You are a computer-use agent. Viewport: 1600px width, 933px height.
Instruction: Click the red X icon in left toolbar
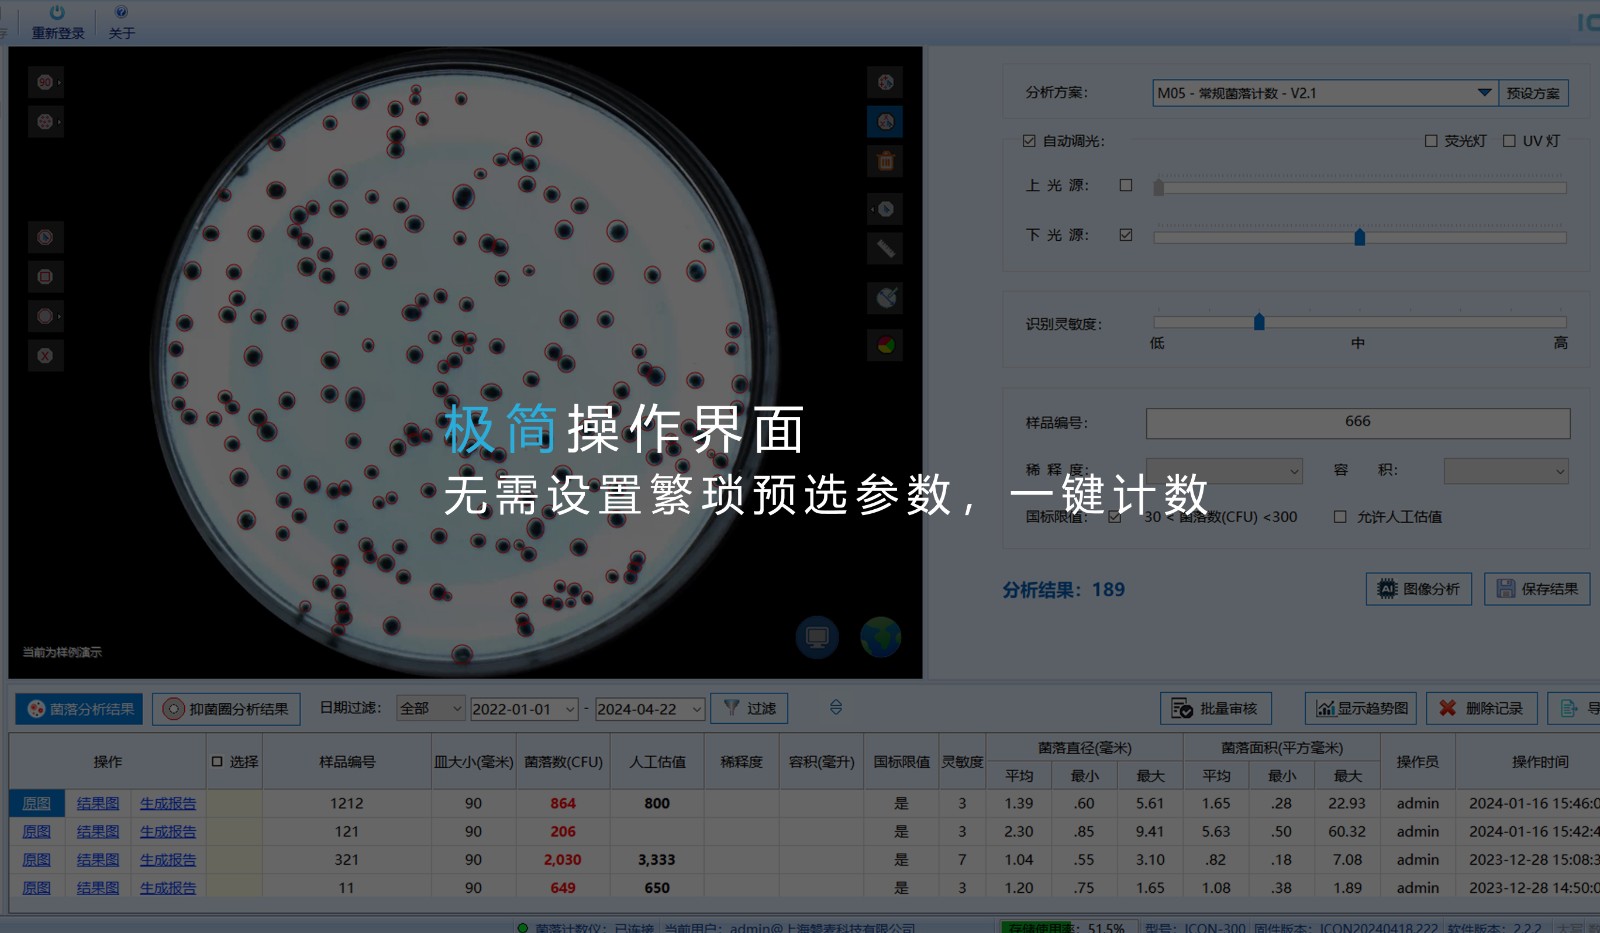tap(45, 356)
